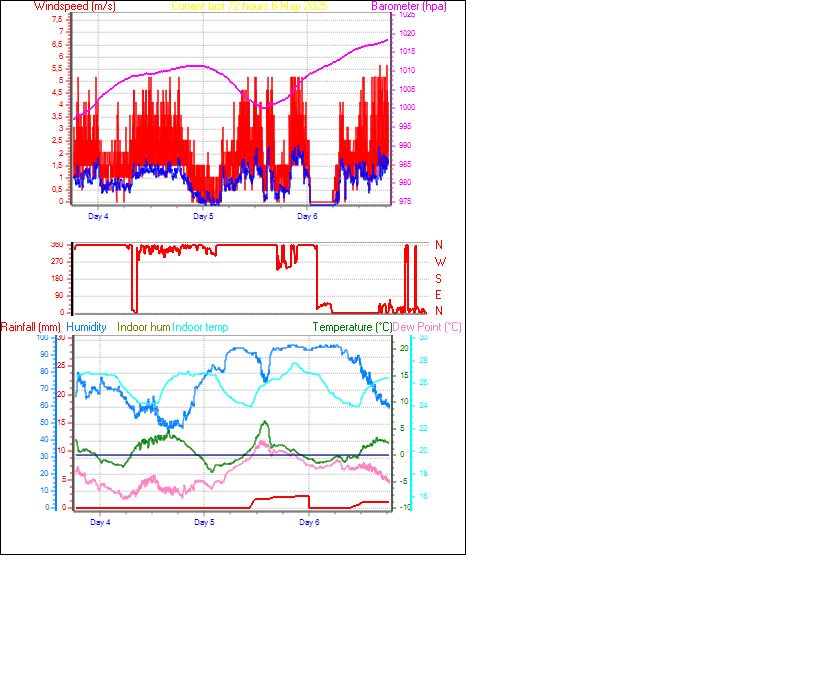
Task: Click the 'Indoor hum' legend label
Action: coord(144,327)
